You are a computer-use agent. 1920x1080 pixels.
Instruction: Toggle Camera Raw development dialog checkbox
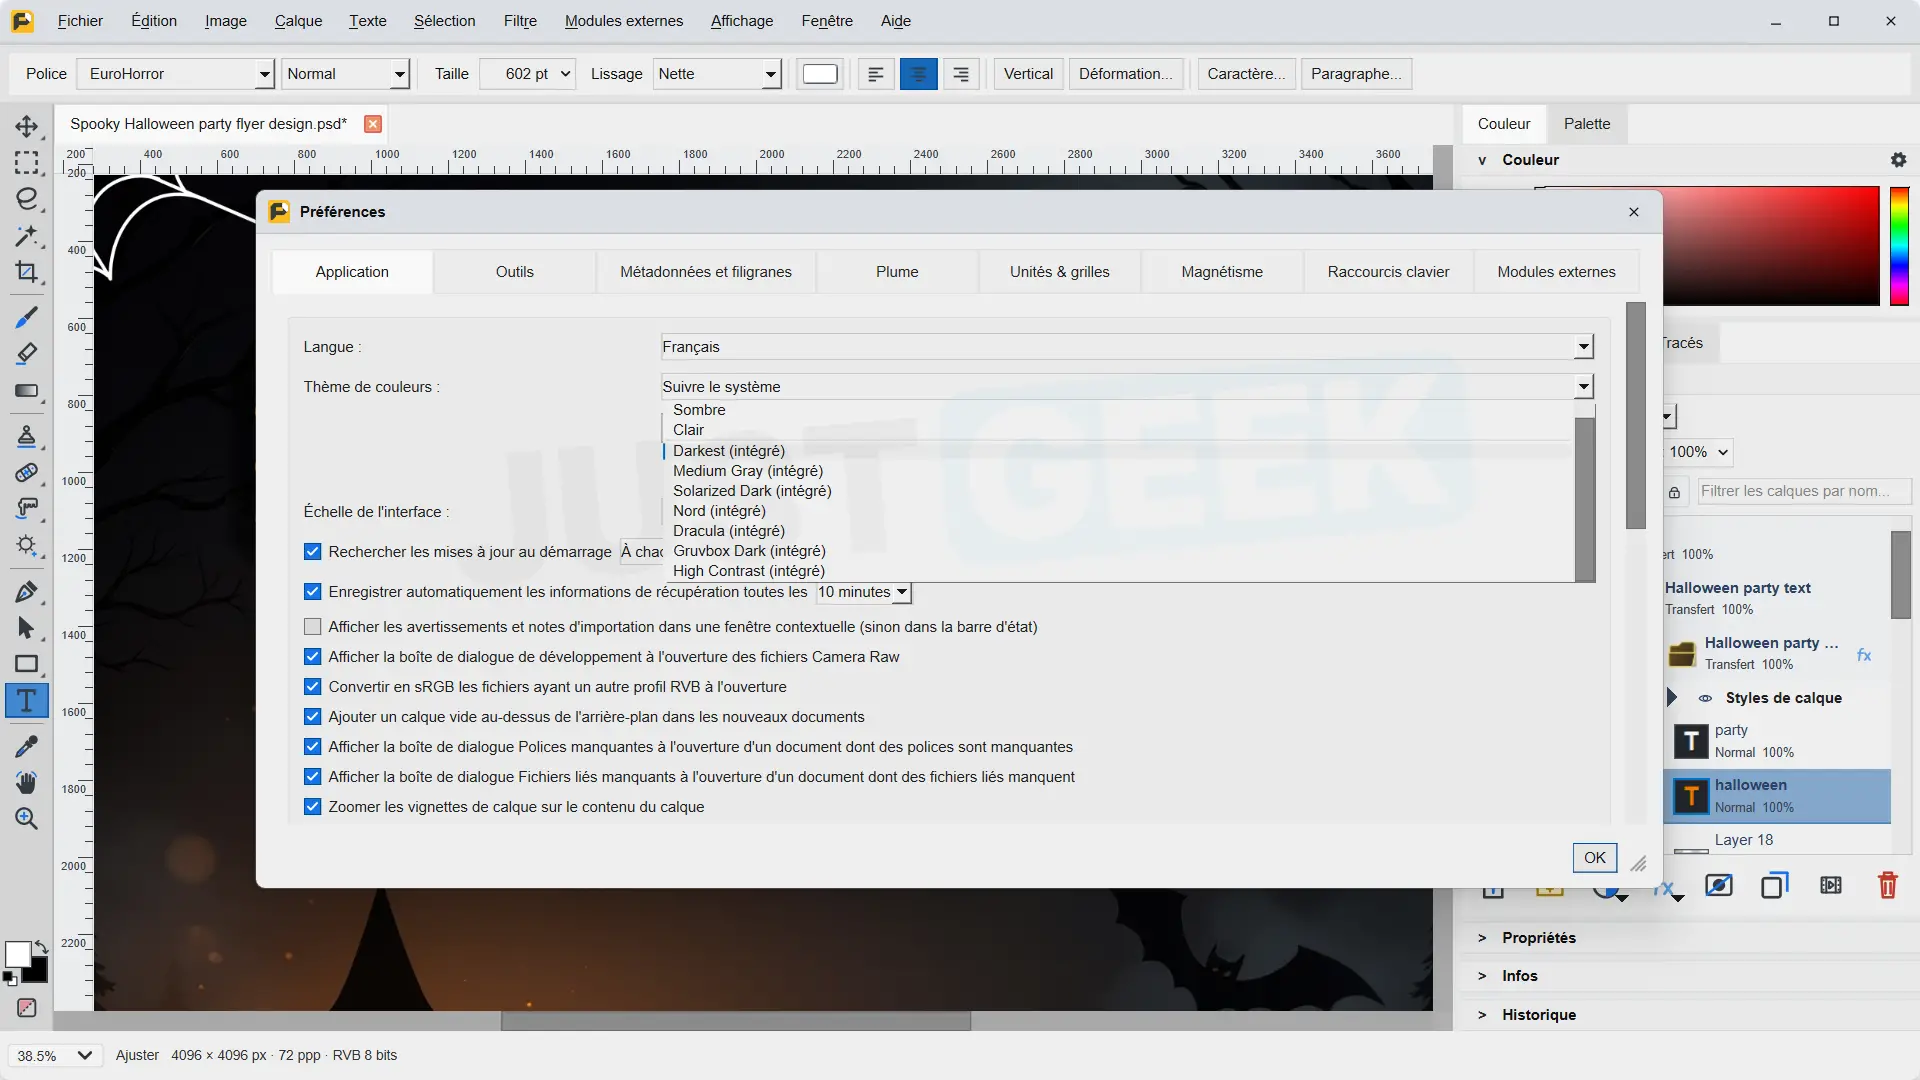pos(313,657)
